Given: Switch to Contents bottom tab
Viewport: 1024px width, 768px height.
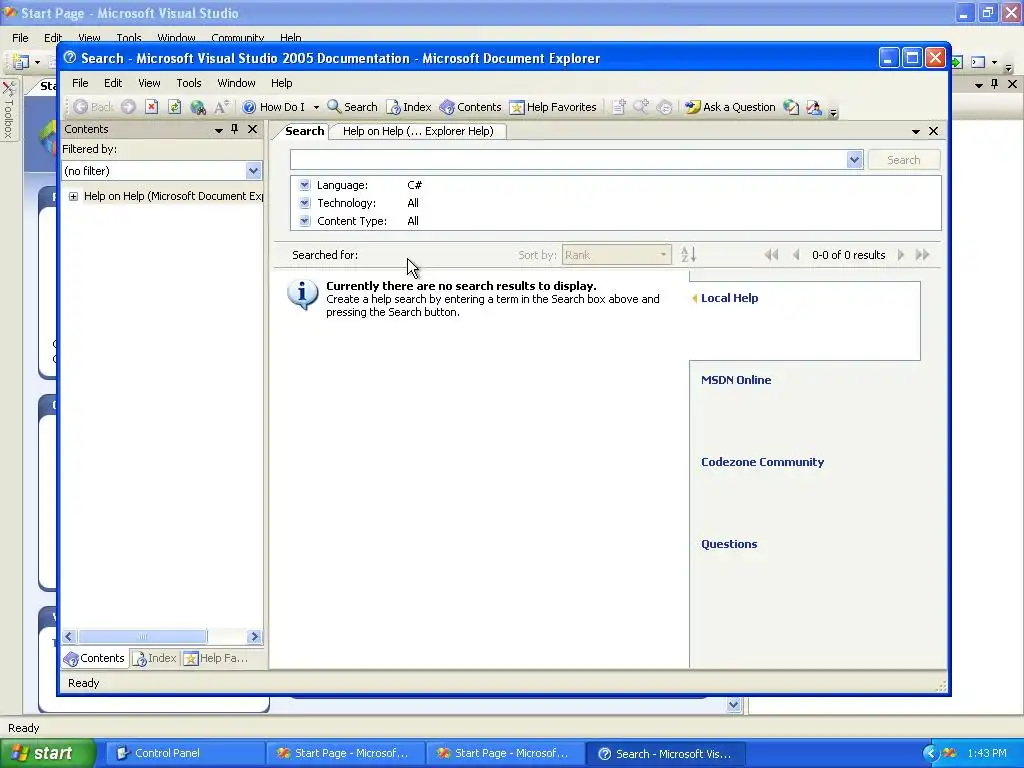Looking at the screenshot, I should click(95, 658).
